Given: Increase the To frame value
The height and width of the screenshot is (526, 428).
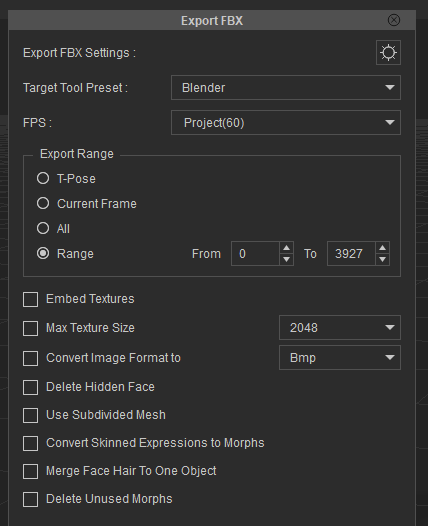Looking at the screenshot, I should click(x=382, y=248).
